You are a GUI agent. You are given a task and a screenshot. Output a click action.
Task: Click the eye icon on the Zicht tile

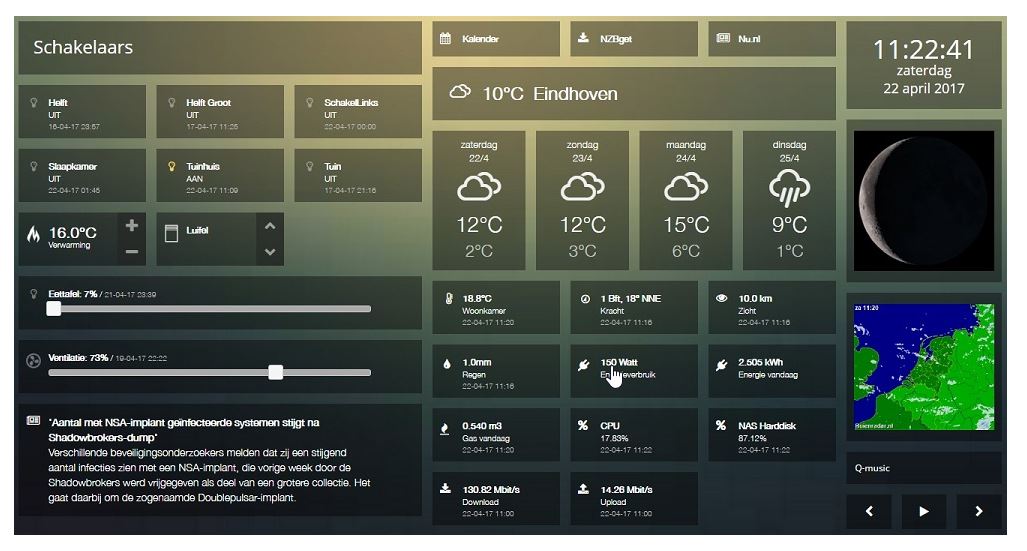click(x=722, y=298)
